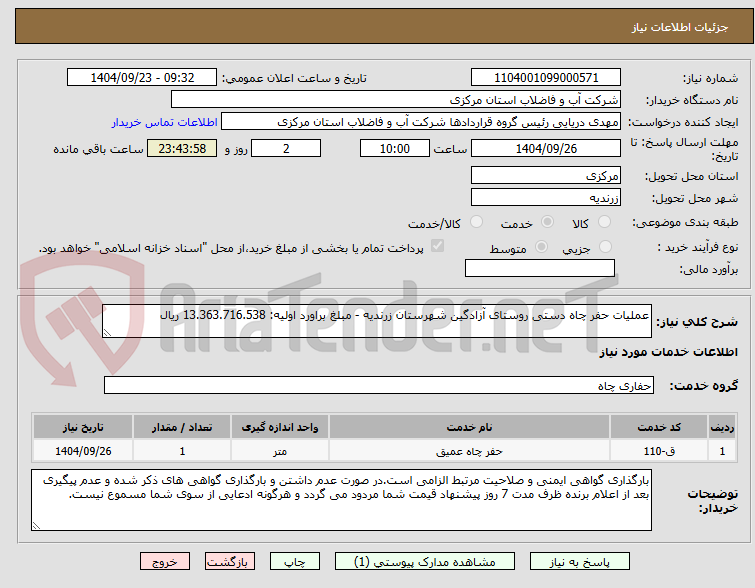755x588 pixels.
Task: Click the remaining days field showing 2
Action: (286, 148)
